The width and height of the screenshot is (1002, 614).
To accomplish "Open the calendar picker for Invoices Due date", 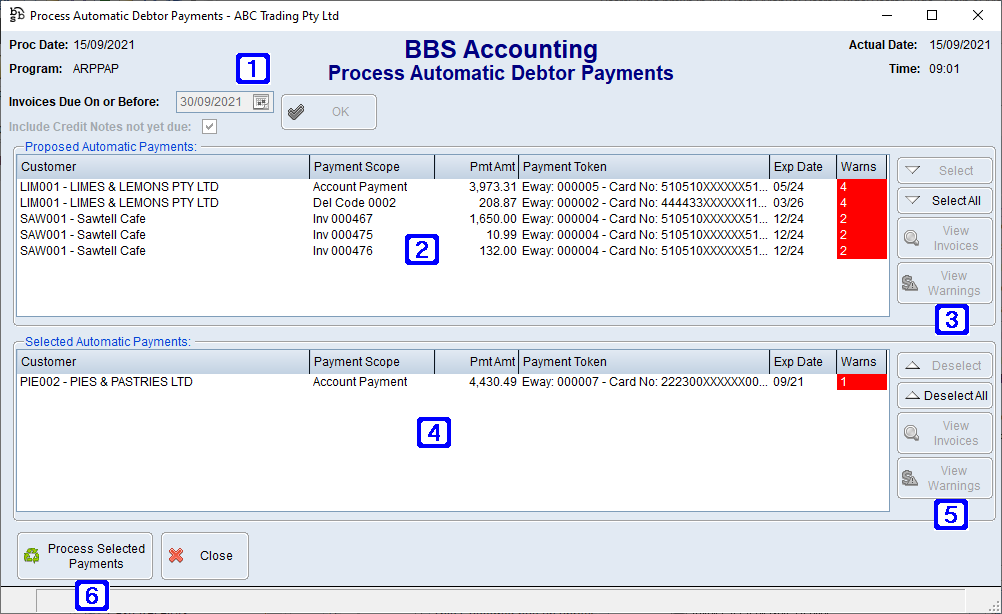I will point(262,101).
